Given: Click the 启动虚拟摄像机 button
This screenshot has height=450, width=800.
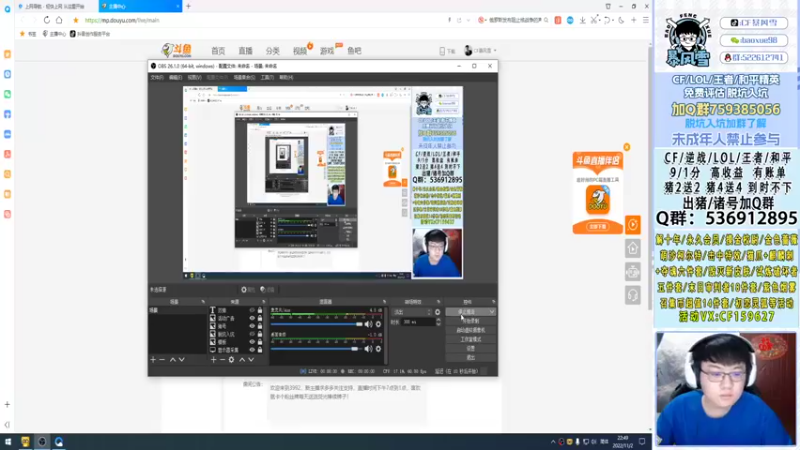Looking at the screenshot, I should [470, 330].
